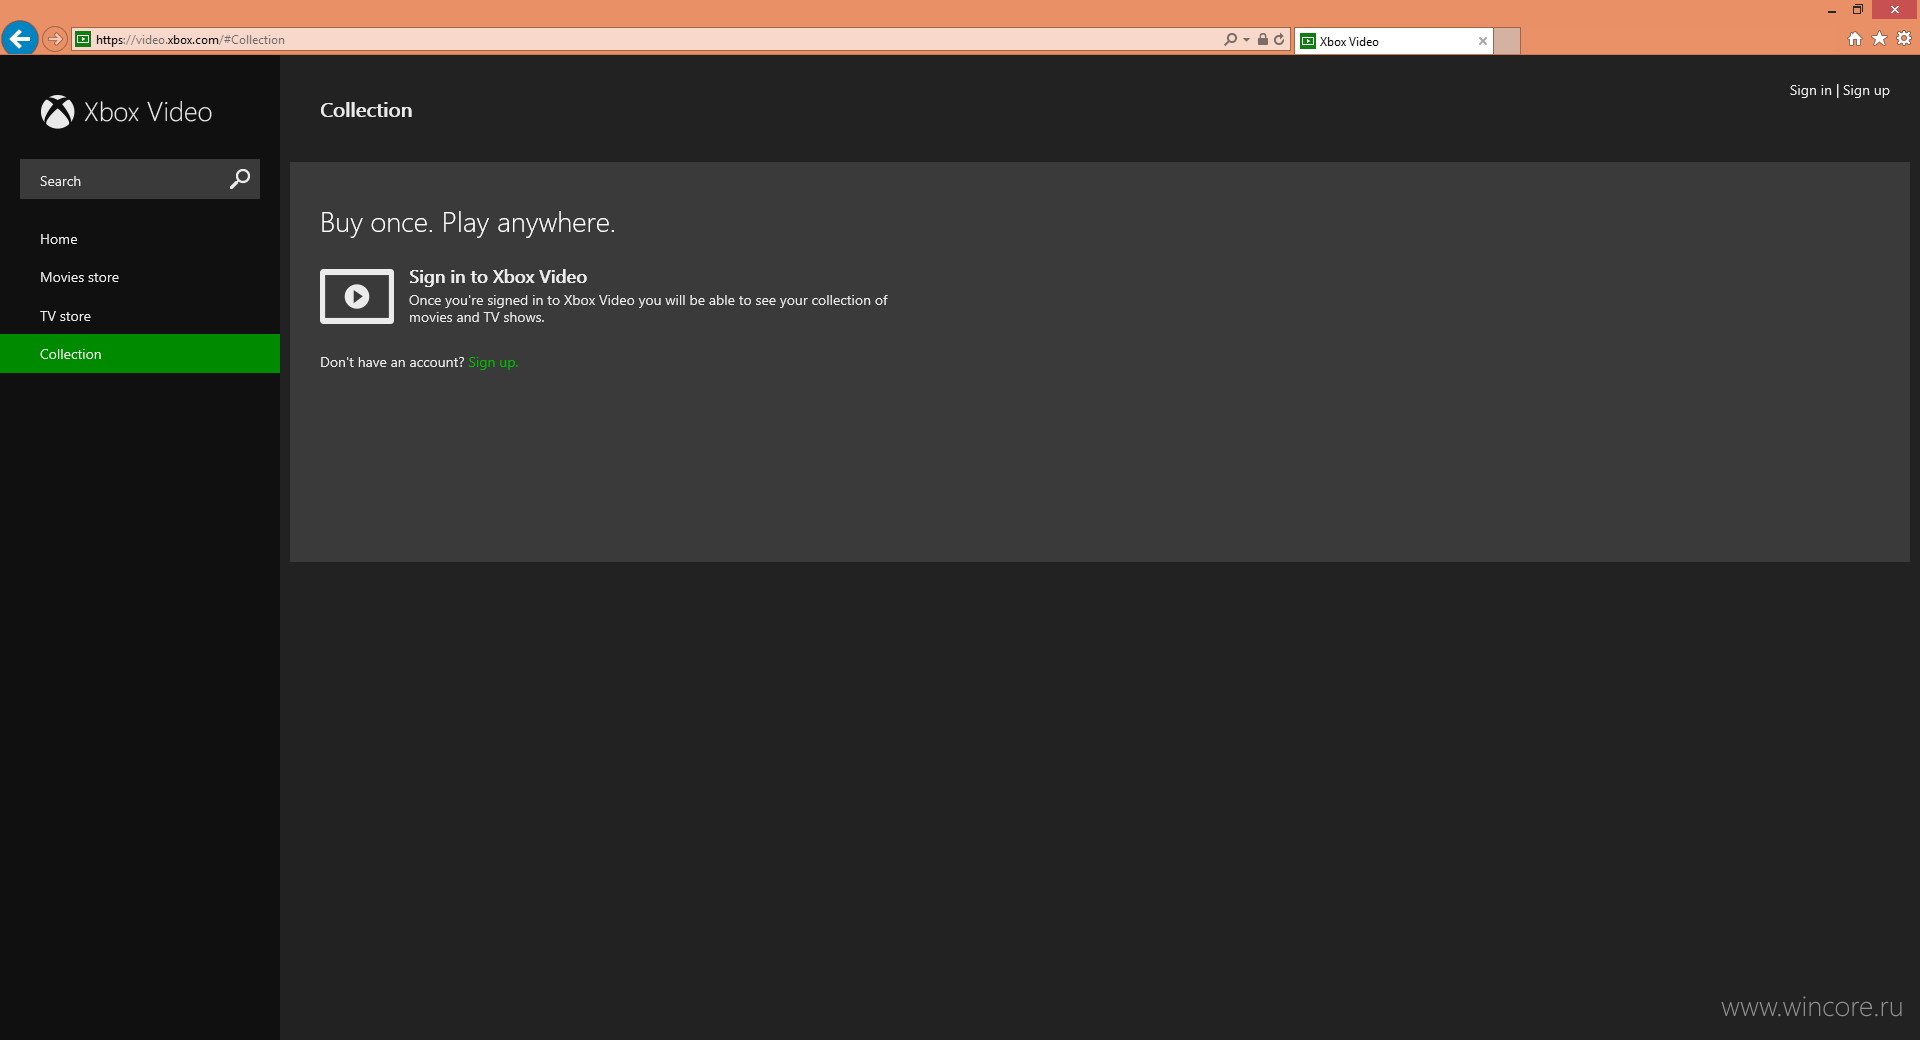Close the browser window

coord(1895,10)
